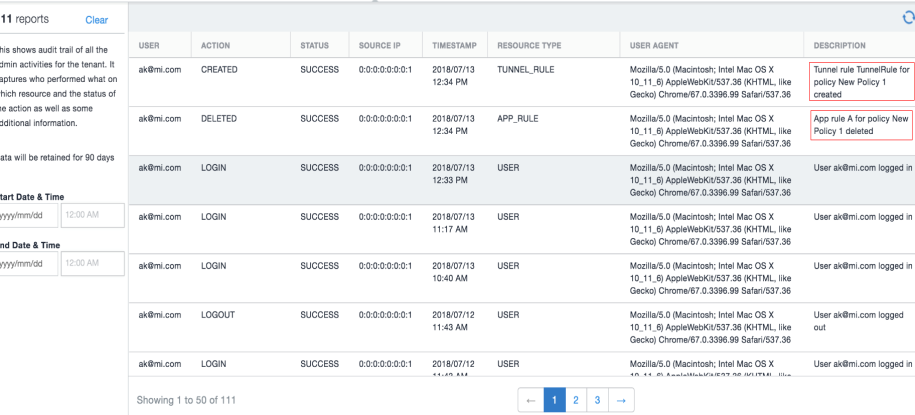Click the RESOURCE TYPE column header
This screenshot has width=915, height=415.
529,46
